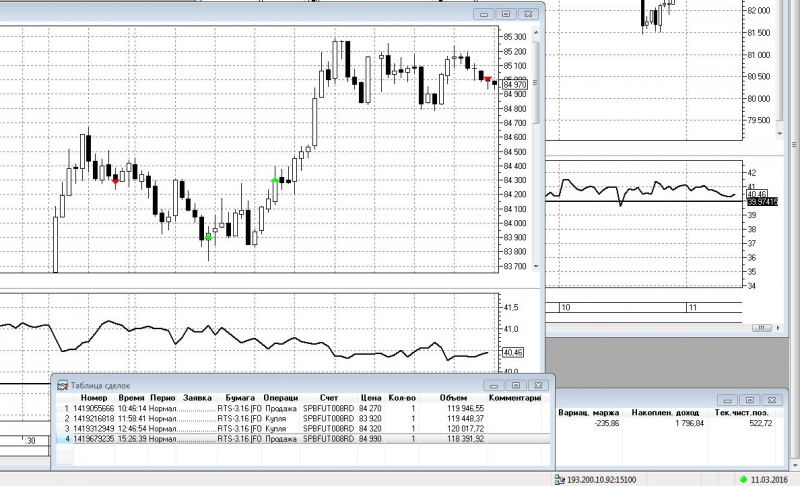This screenshot has height=486, width=800.
Task: Click the volume cell 118 391,92
Action: coord(465,439)
